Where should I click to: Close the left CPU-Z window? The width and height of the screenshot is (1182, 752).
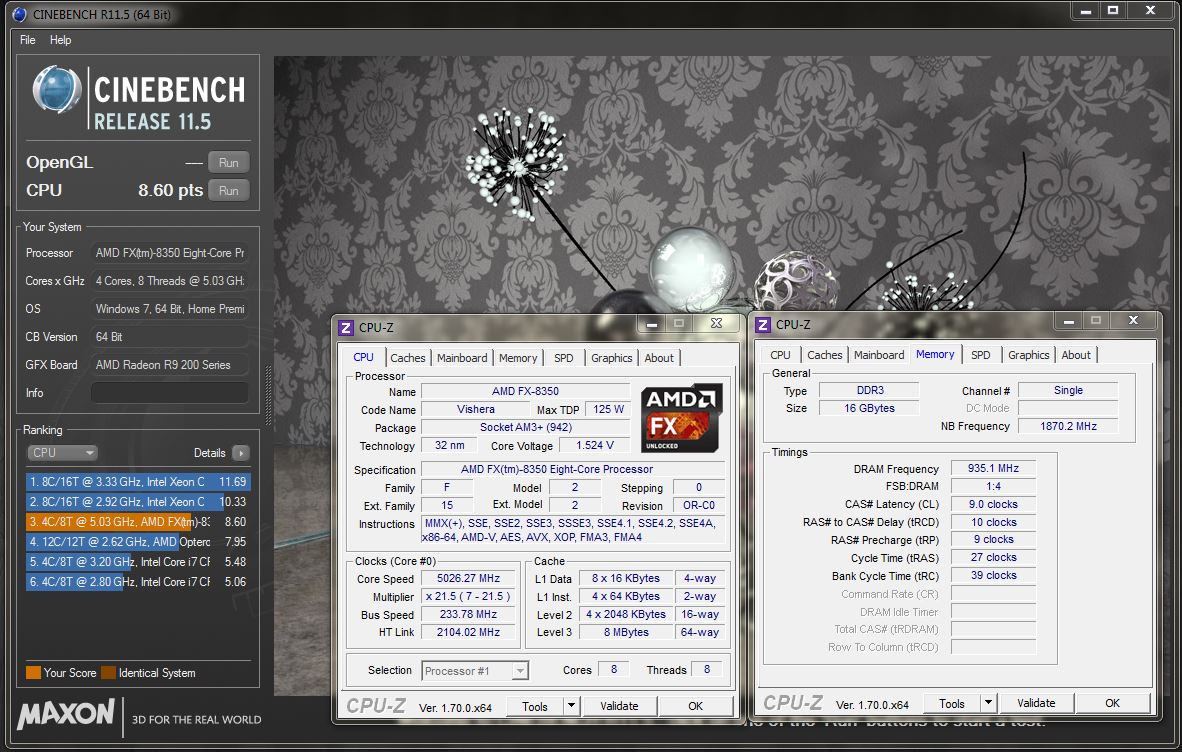716,324
